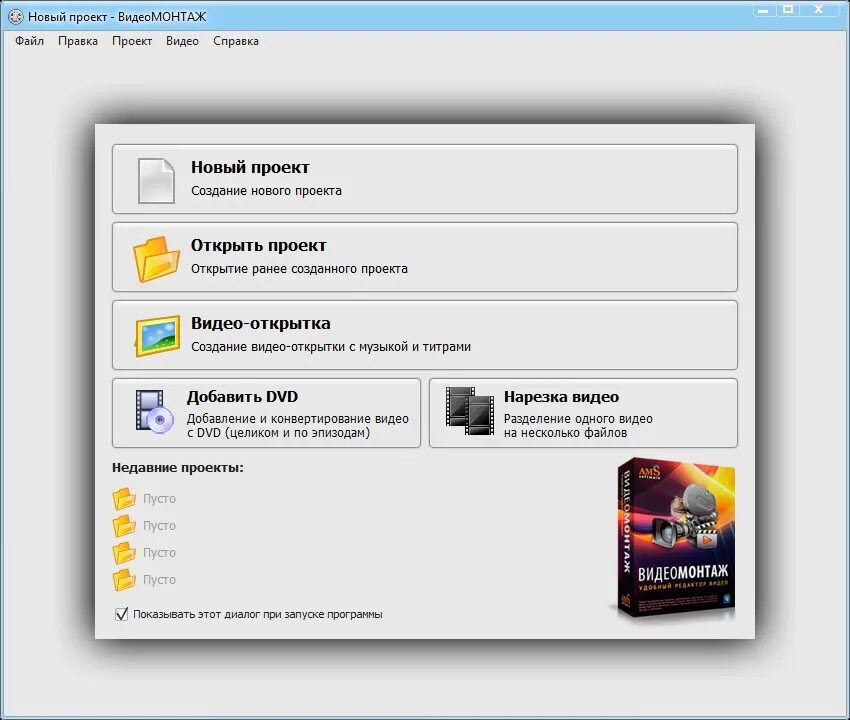Click the first Пусто folder icon in recent projects
This screenshot has width=850, height=720.
pyautogui.click(x=124, y=499)
